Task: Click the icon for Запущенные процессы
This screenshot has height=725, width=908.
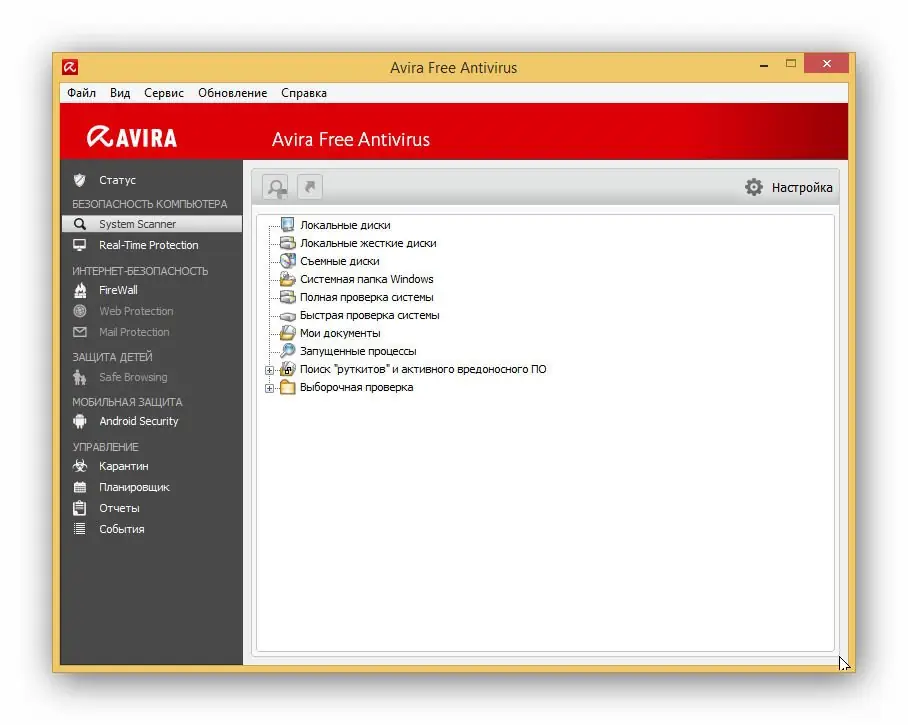Action: tap(288, 351)
